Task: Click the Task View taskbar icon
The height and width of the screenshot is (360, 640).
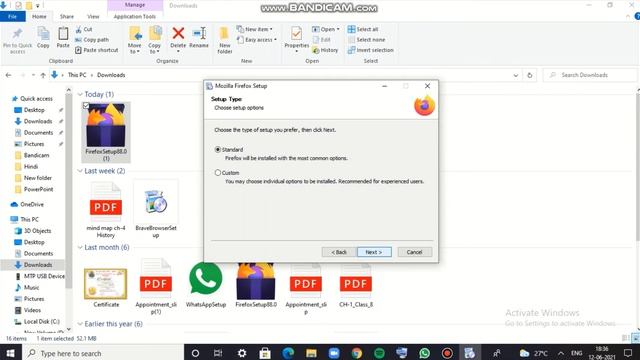Action: [x=218, y=353]
